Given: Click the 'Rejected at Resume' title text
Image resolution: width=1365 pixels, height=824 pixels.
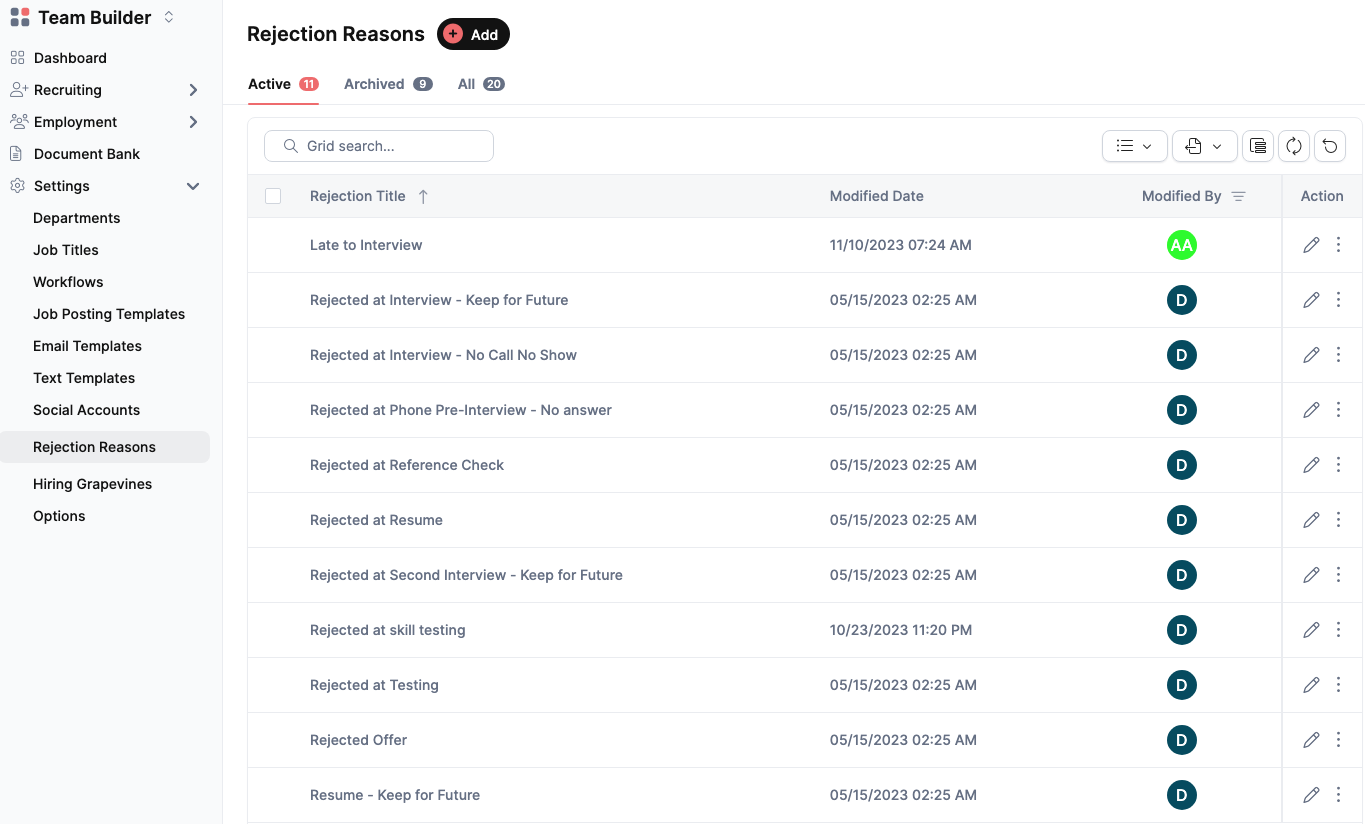Looking at the screenshot, I should coord(377,520).
